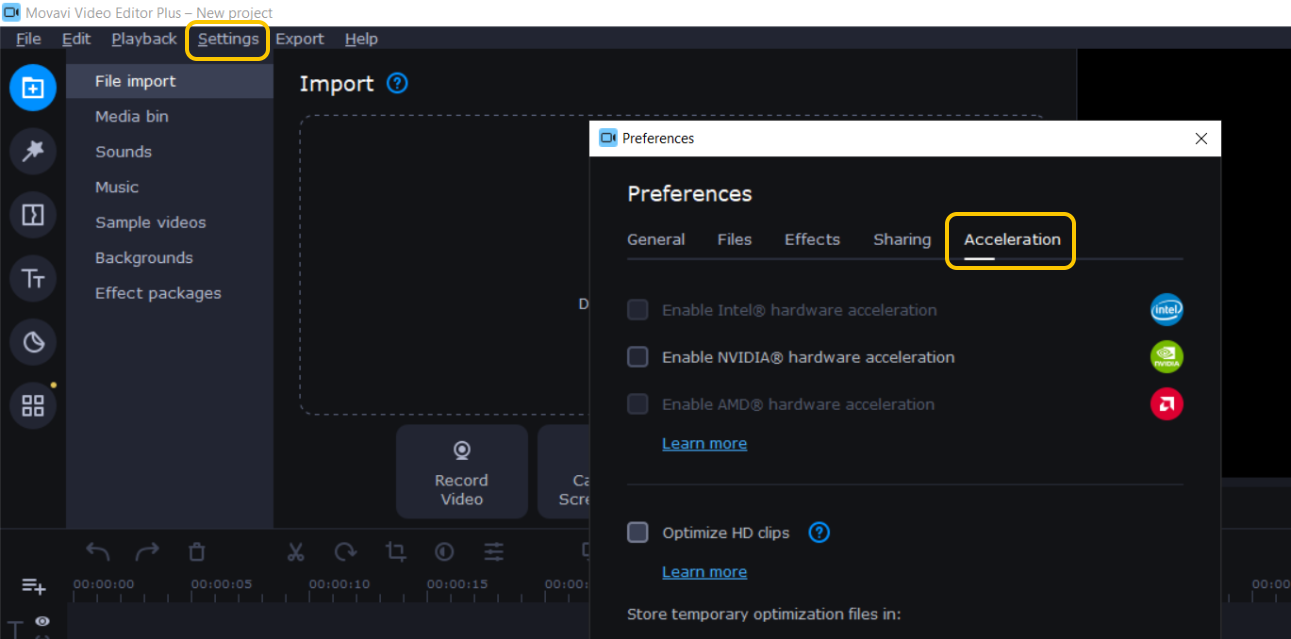Click the Undo arrow
Viewport: 1291px width, 639px height.
(x=97, y=551)
